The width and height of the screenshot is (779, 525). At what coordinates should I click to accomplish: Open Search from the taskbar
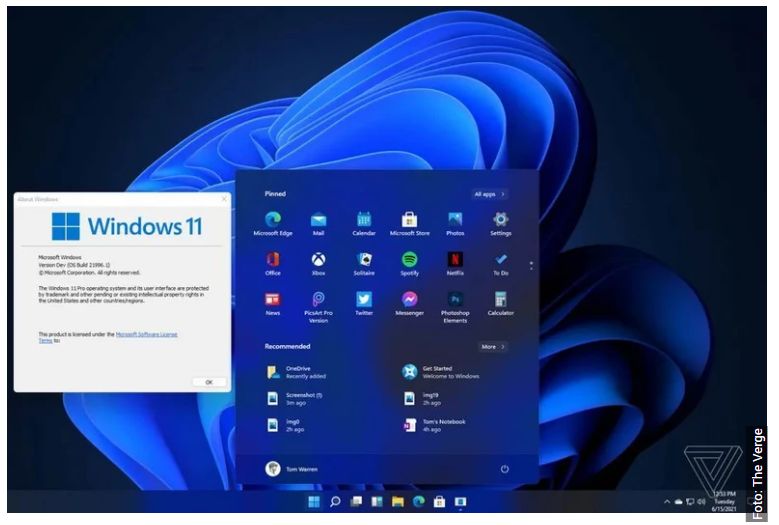point(335,502)
